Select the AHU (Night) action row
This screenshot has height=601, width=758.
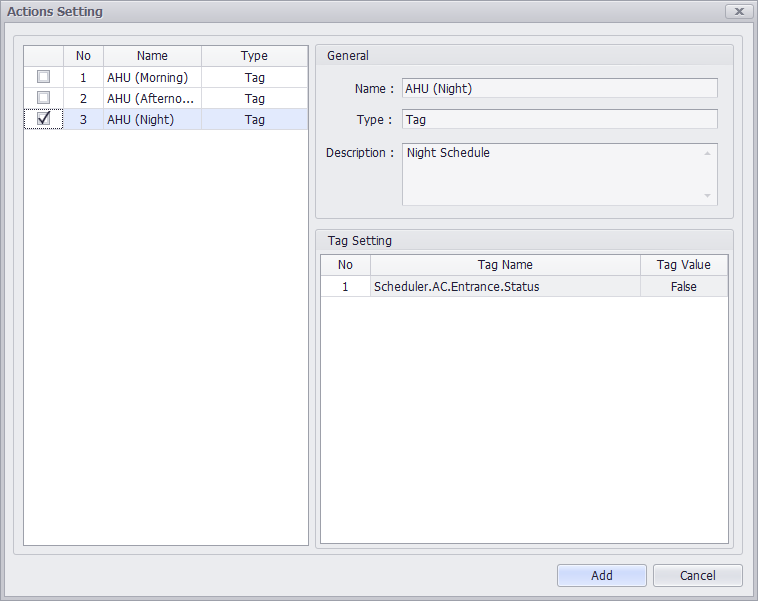150,119
